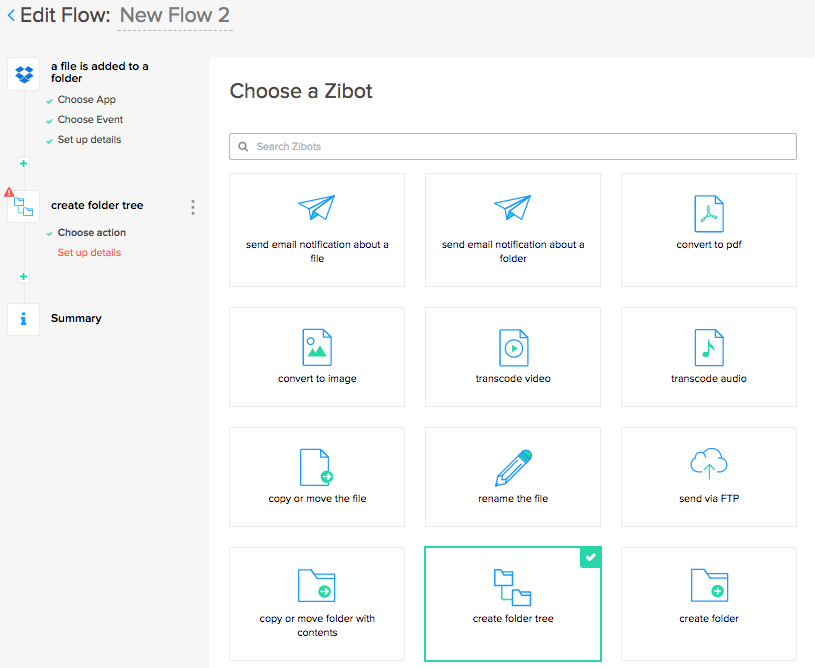815x668 pixels.
Task: Open the three-dot menu for create folder tree
Action: click(193, 207)
